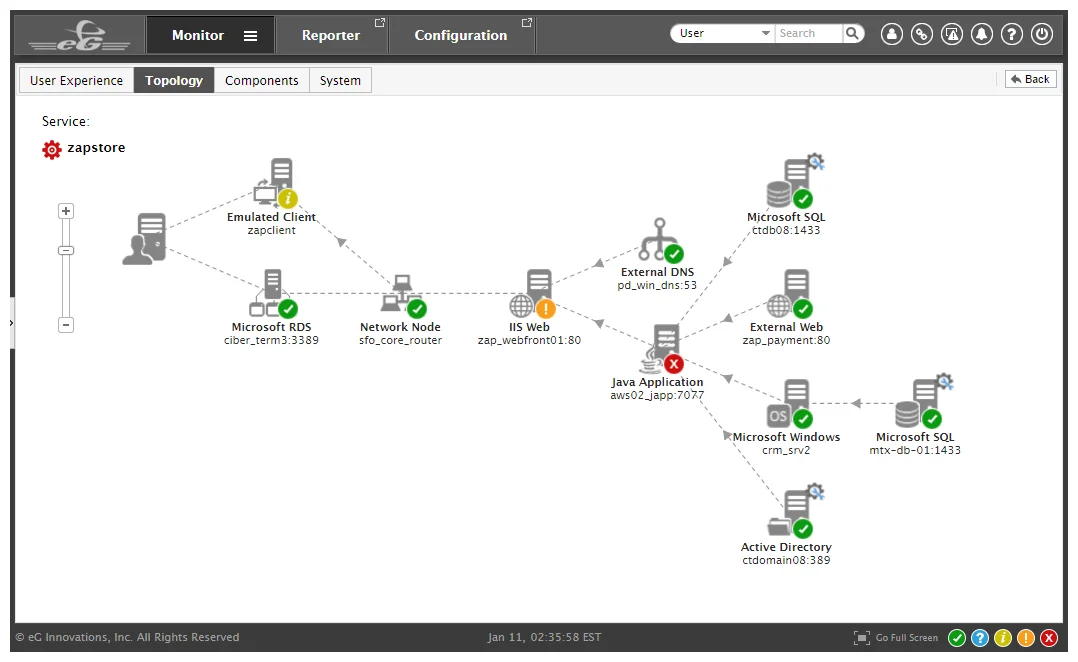Viewport: 1078px width, 662px height.
Task: Click the red critical status icon in footer
Action: click(x=1049, y=638)
